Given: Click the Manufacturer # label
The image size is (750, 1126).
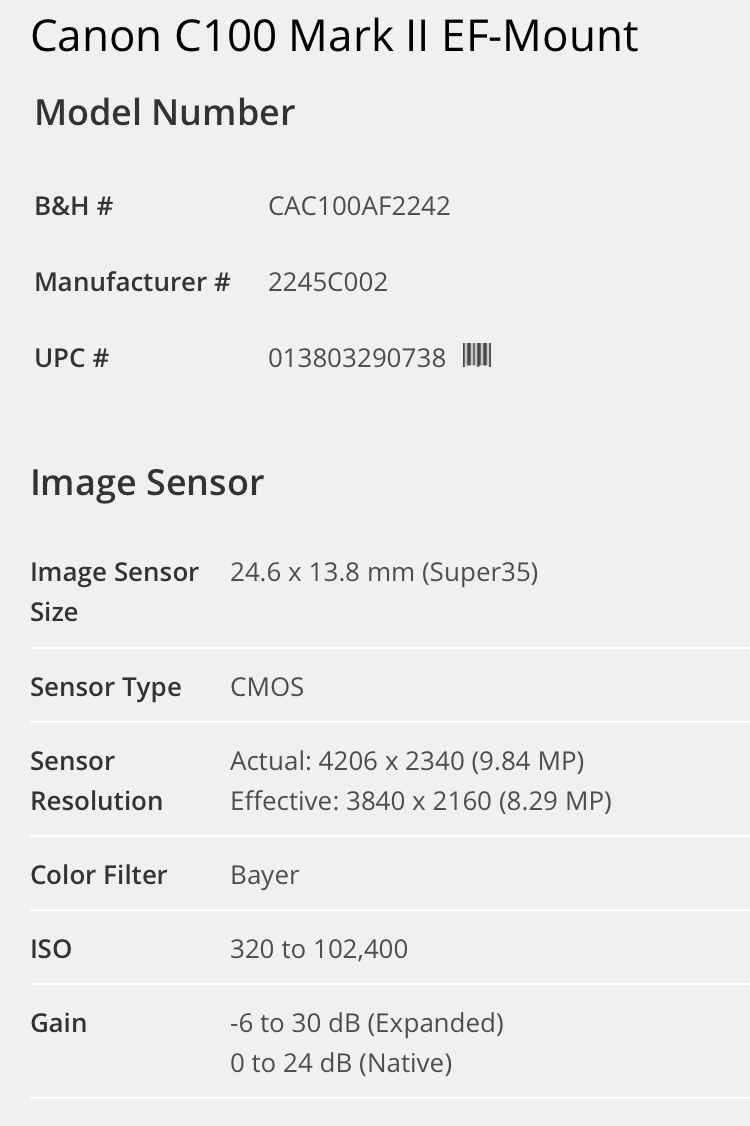Looking at the screenshot, I should 133,282.
